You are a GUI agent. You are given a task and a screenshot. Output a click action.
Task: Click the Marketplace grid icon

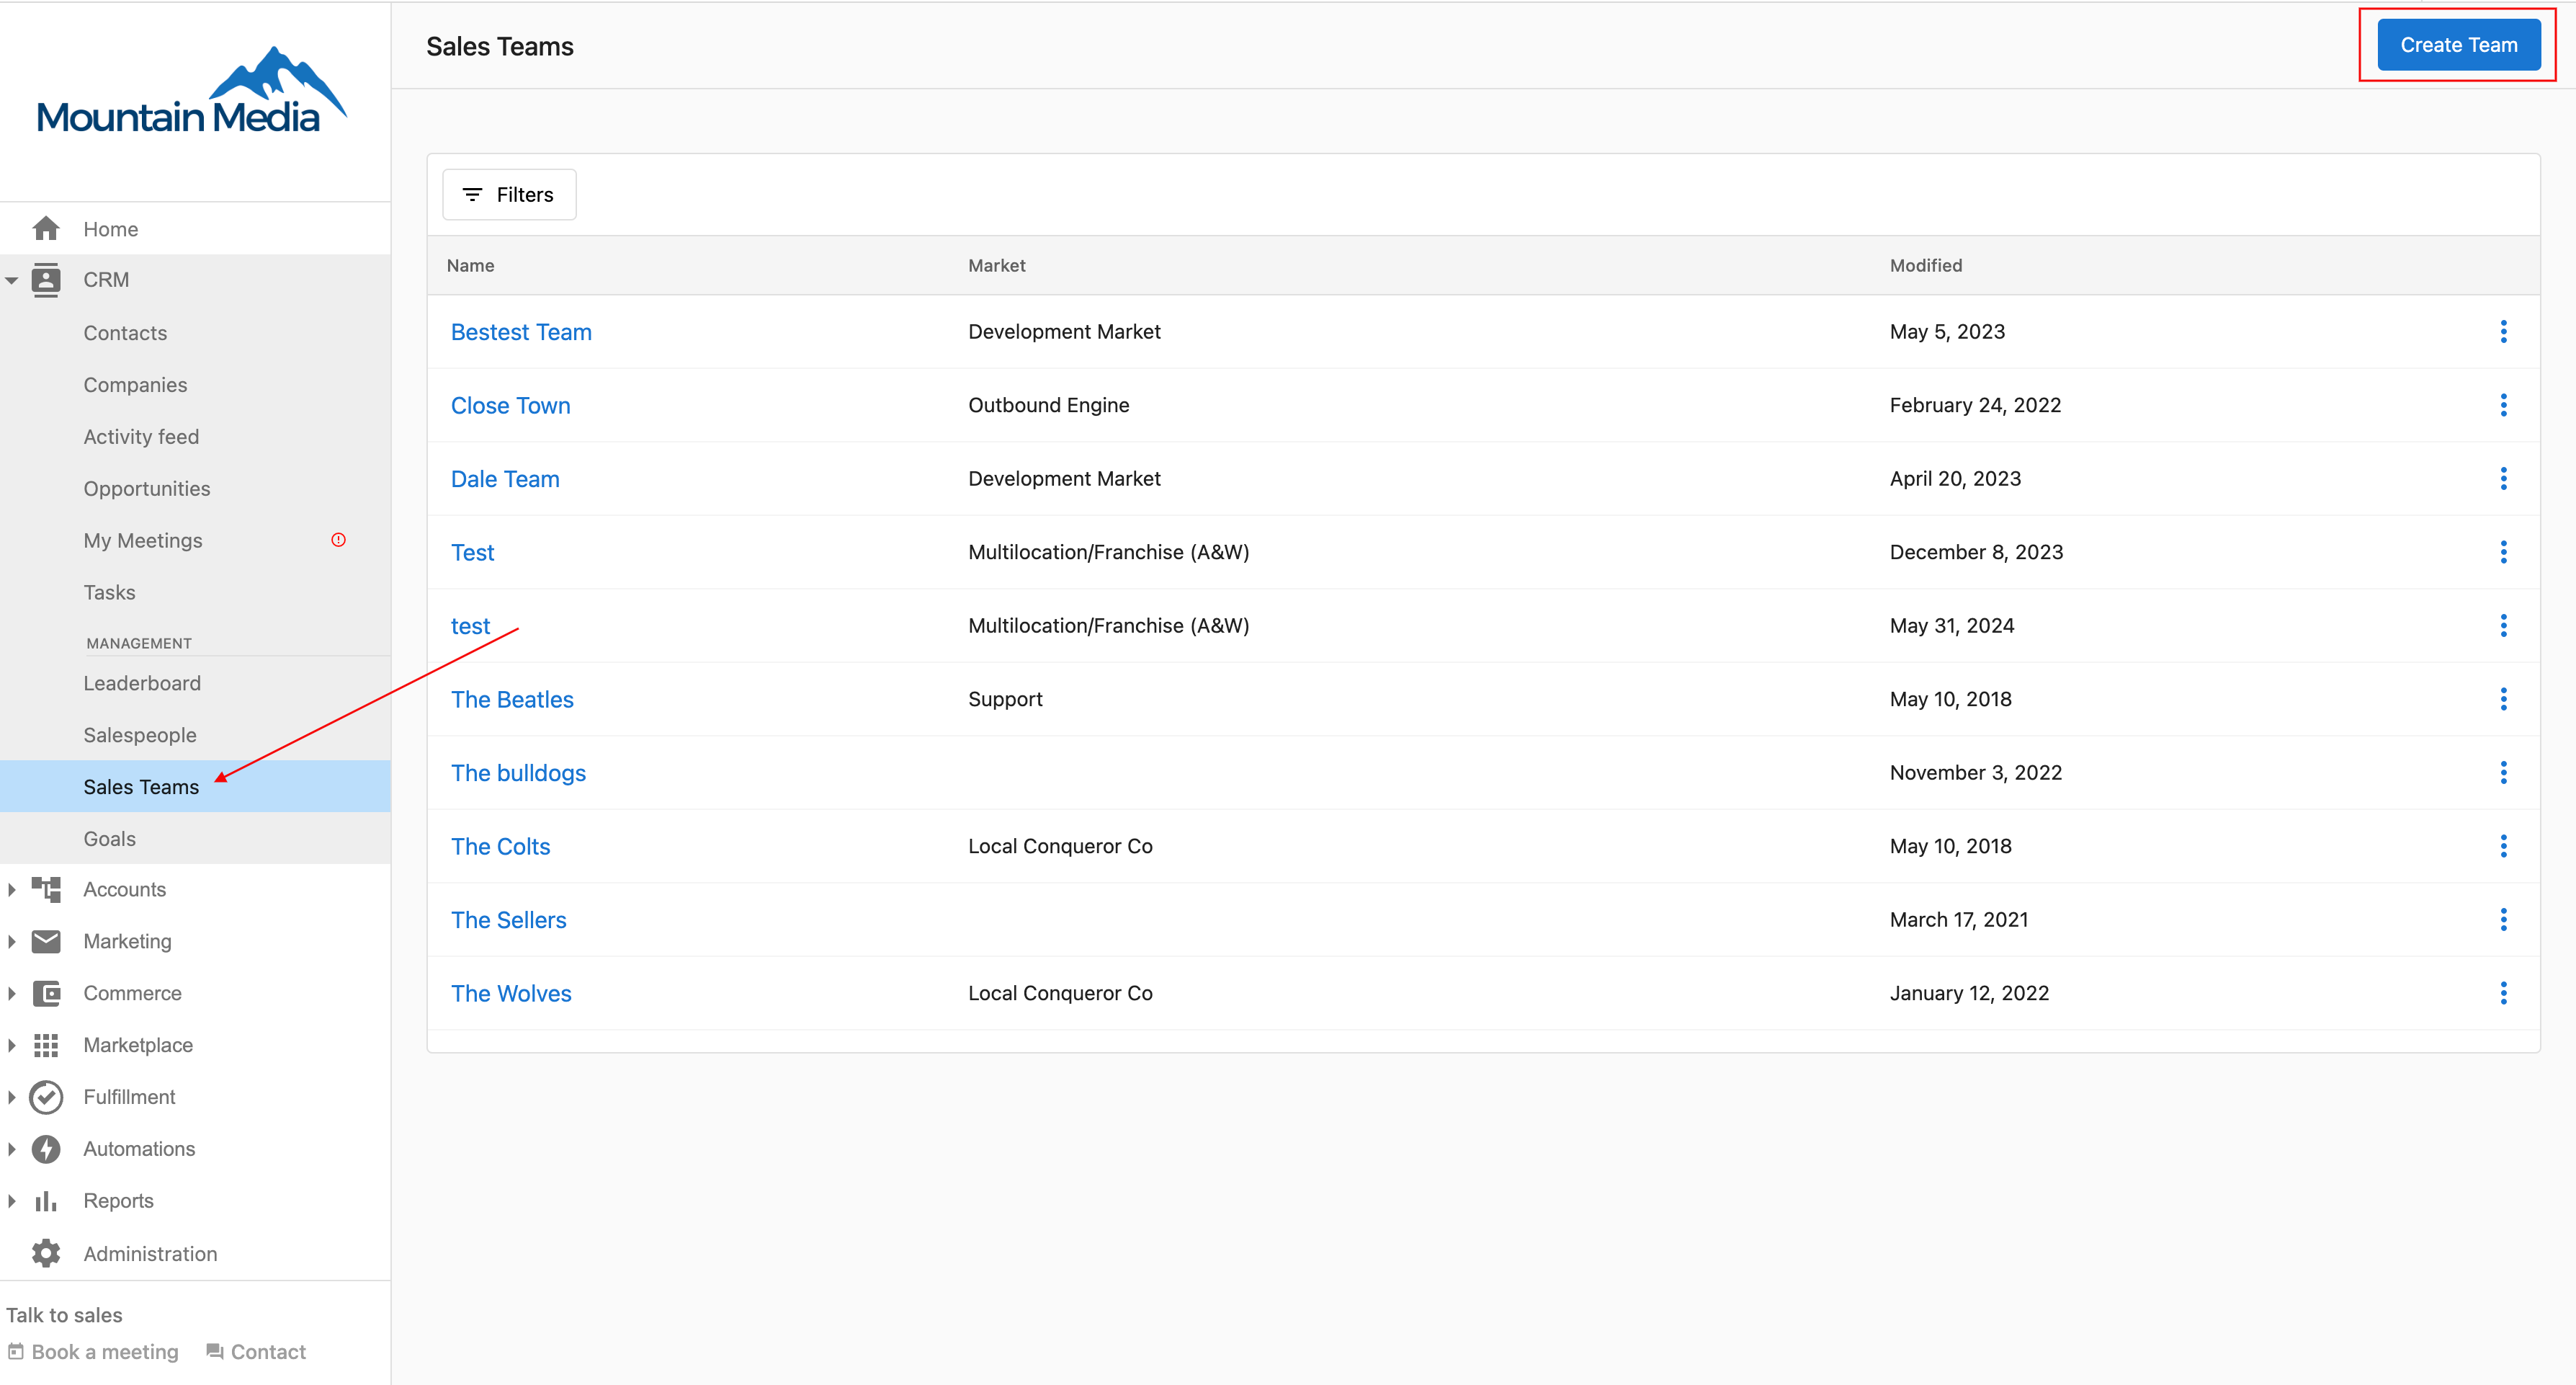[46, 1044]
